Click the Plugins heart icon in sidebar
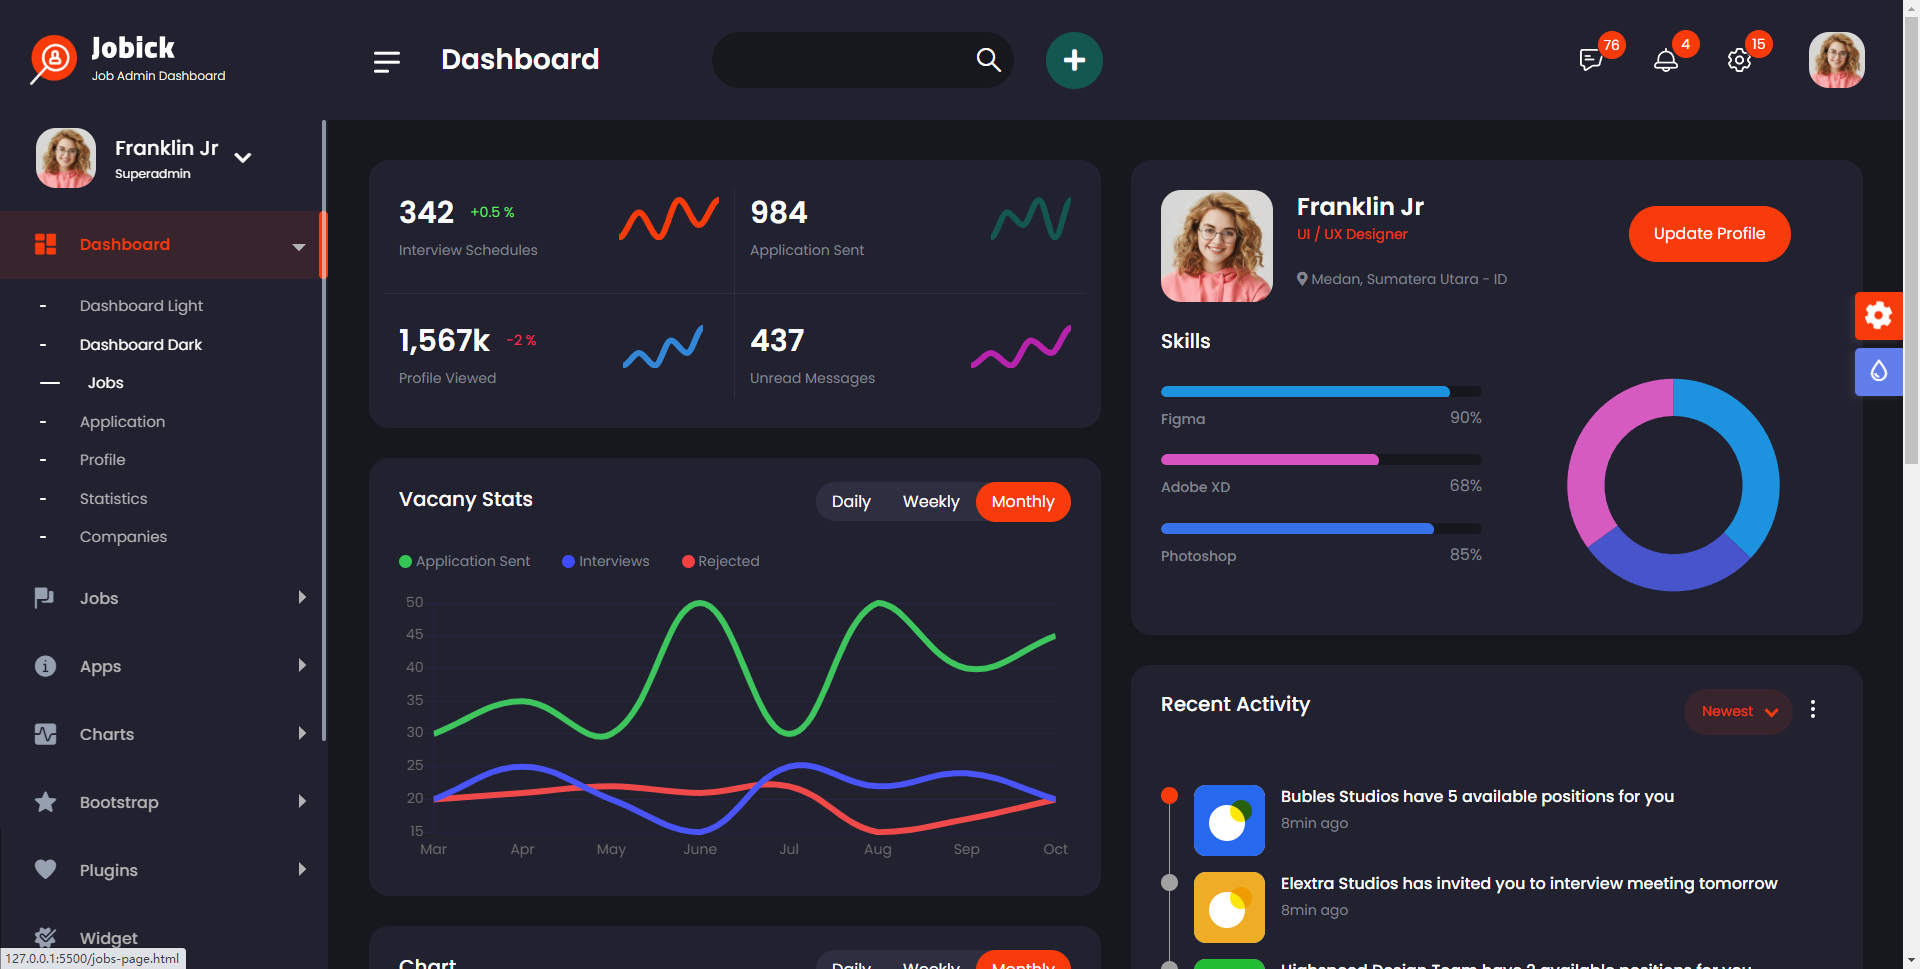 point(45,869)
